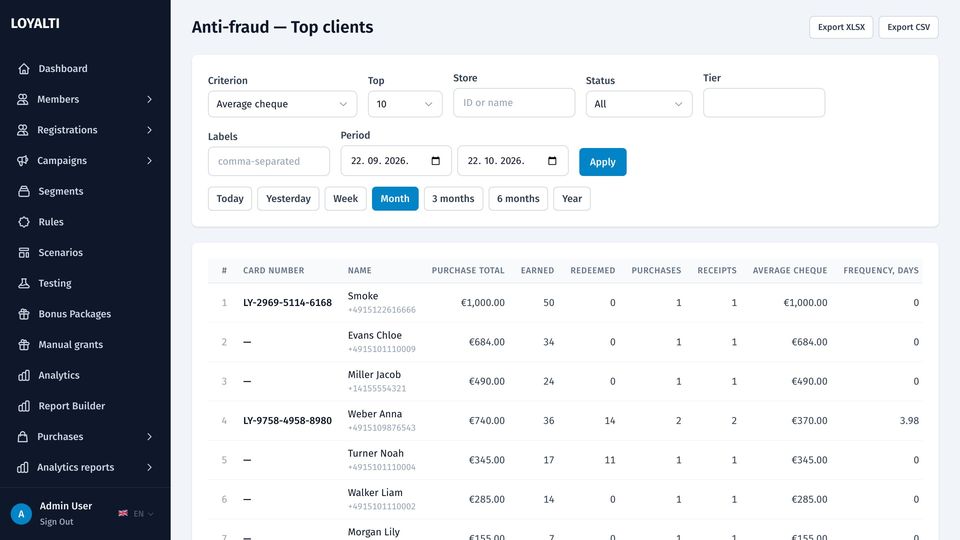This screenshot has height=540, width=960.
Task: Open the EN language selector
Action: (143, 514)
